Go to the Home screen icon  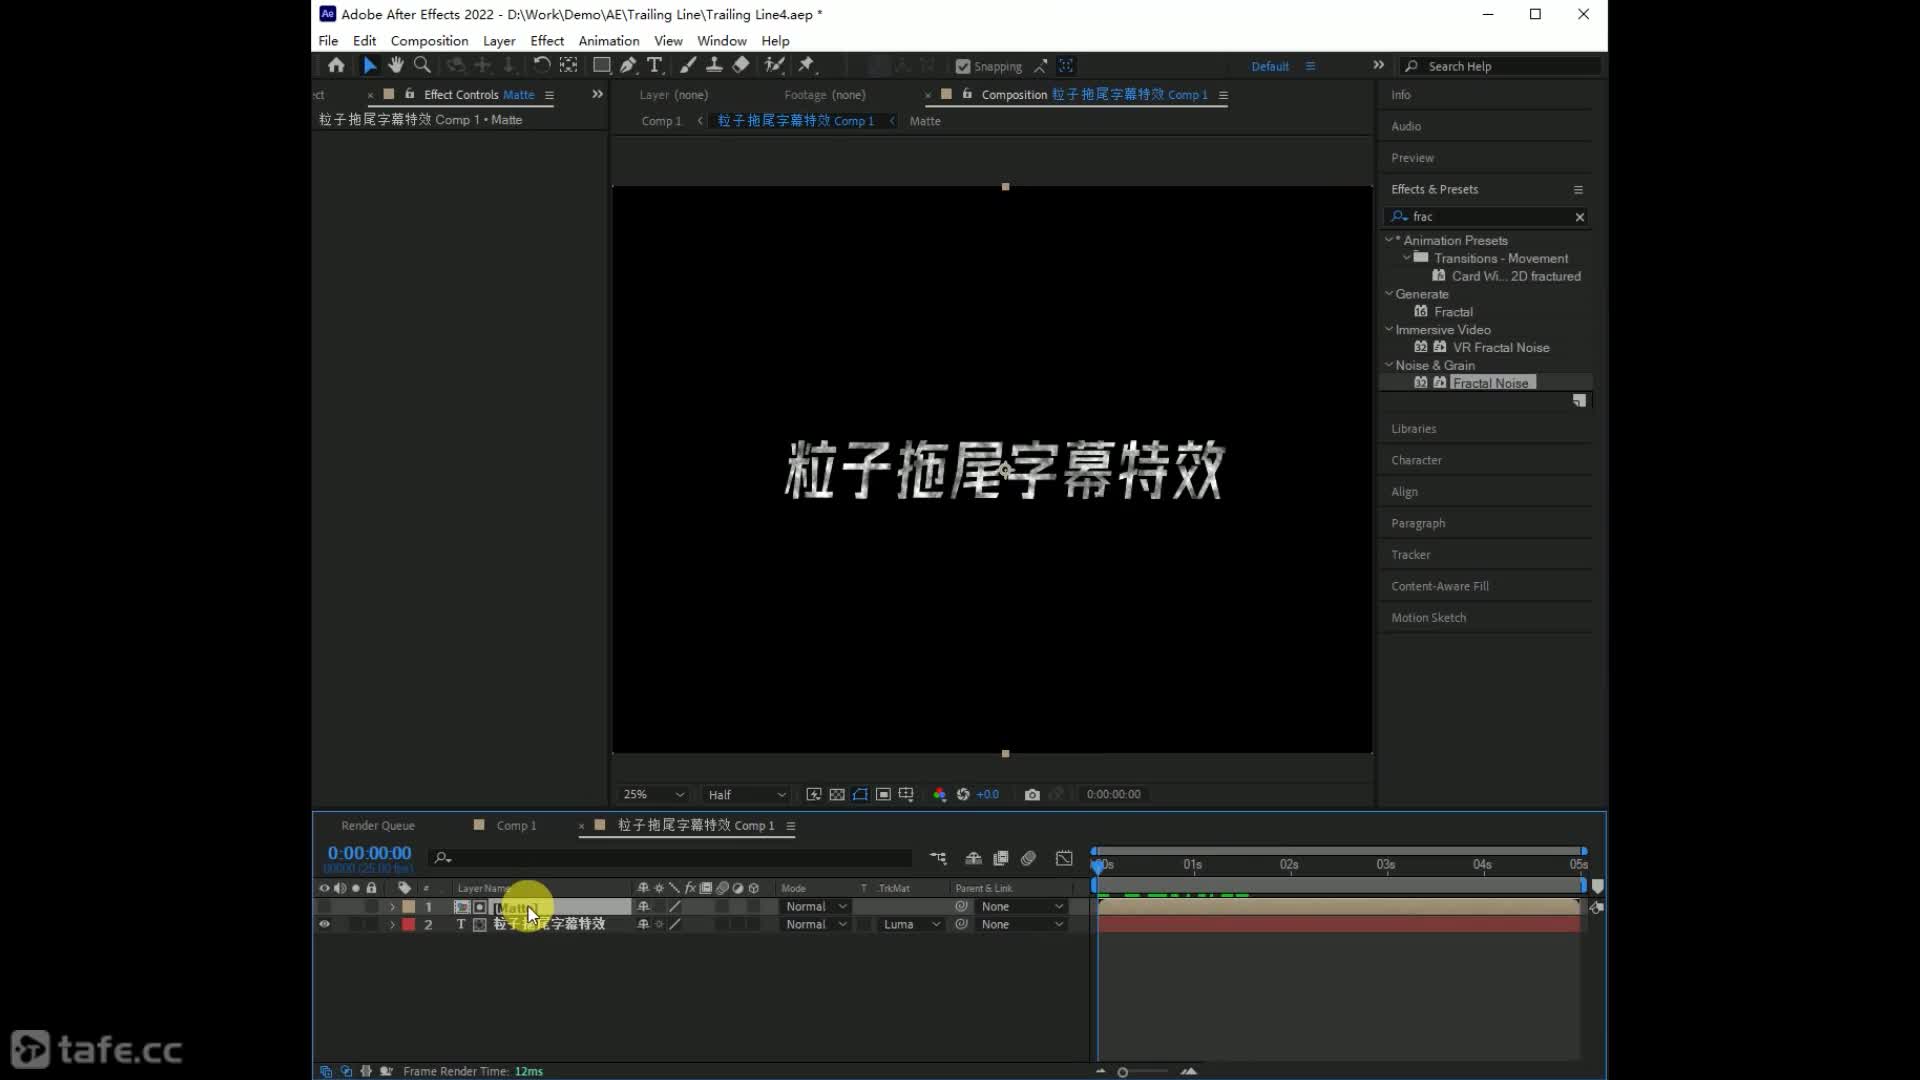(x=336, y=65)
